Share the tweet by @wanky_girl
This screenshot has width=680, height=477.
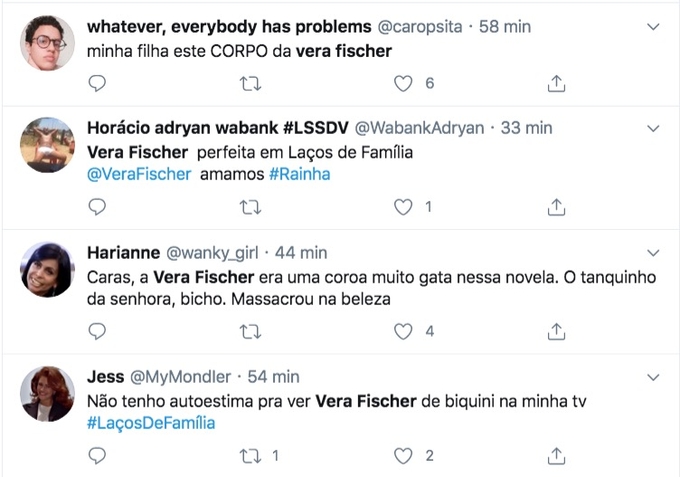pyautogui.click(x=557, y=331)
